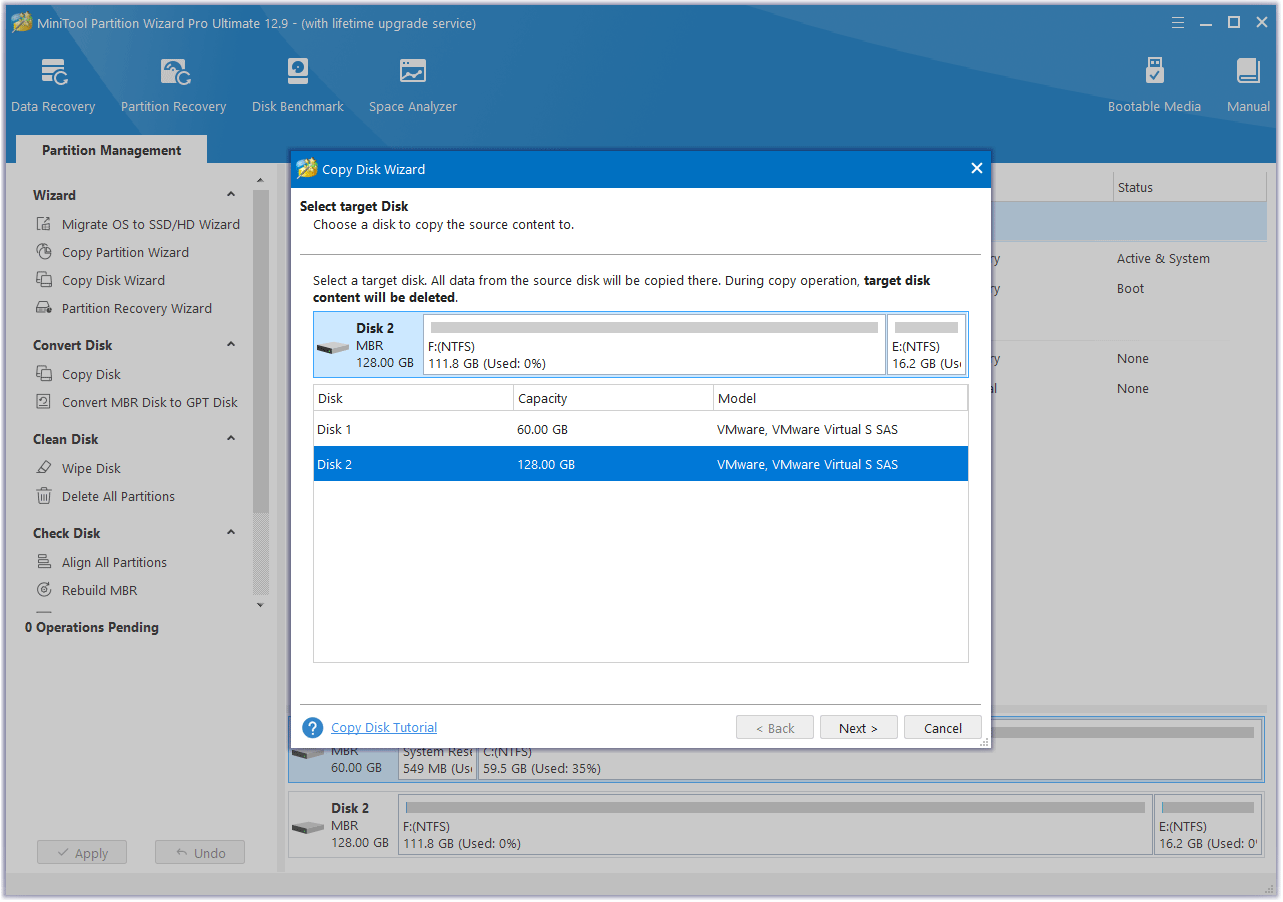Click sidebar scrollbar up arrow
The width and height of the screenshot is (1283, 902).
pos(261,180)
